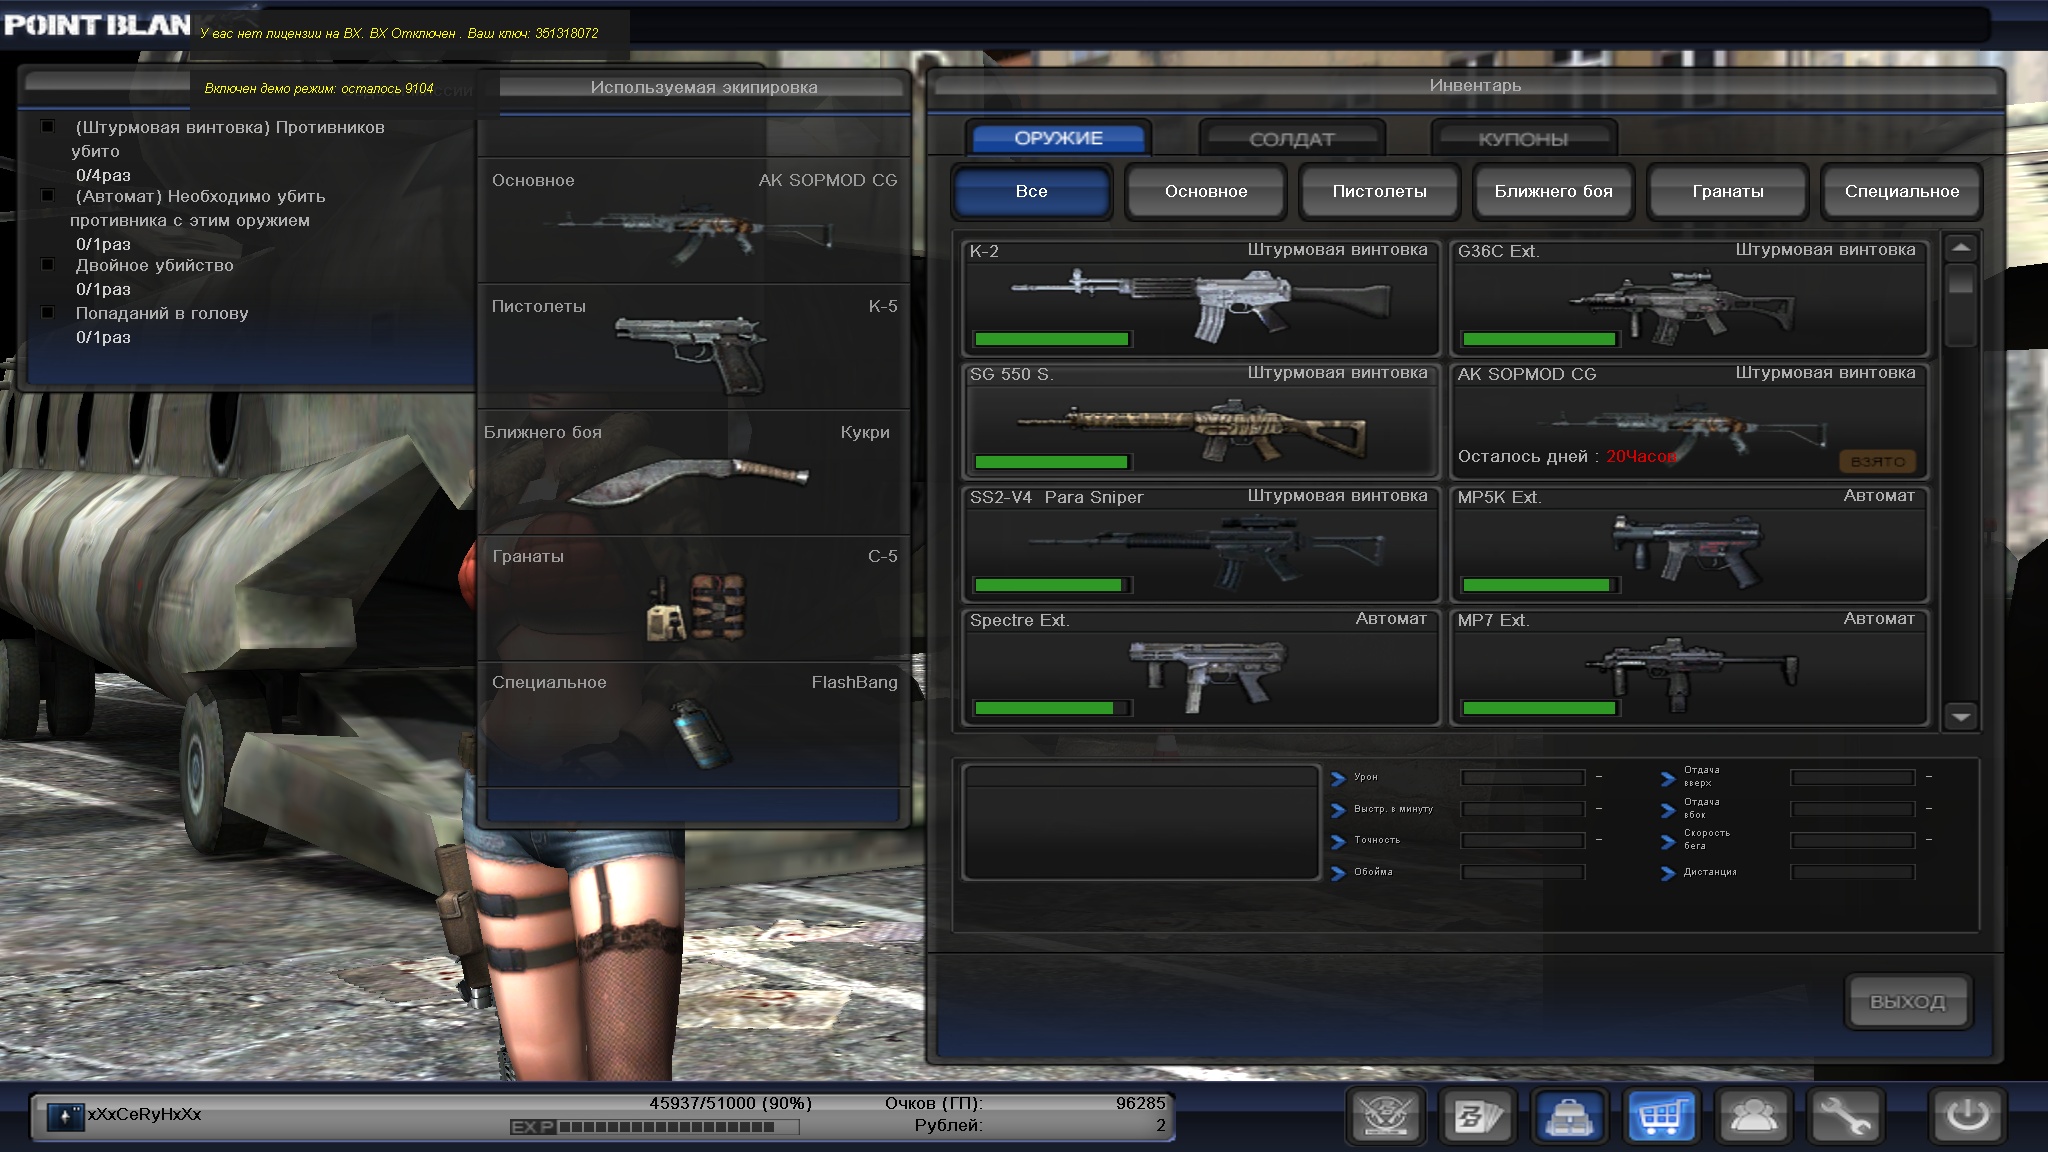Viewport: 2048px width, 1152px height.
Task: Select the K-2 assault rifle card
Action: pos(1200,298)
